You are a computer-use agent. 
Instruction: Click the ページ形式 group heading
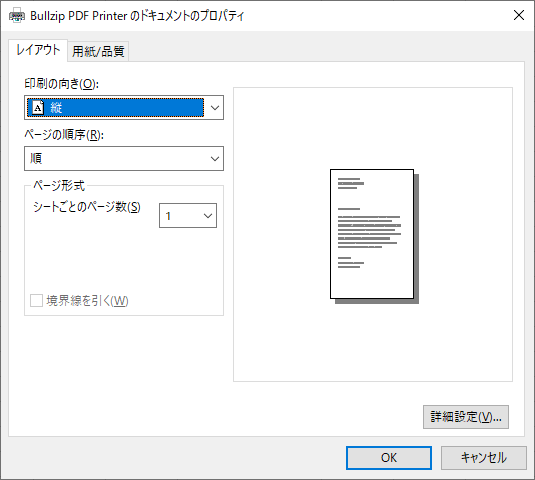pos(59,186)
